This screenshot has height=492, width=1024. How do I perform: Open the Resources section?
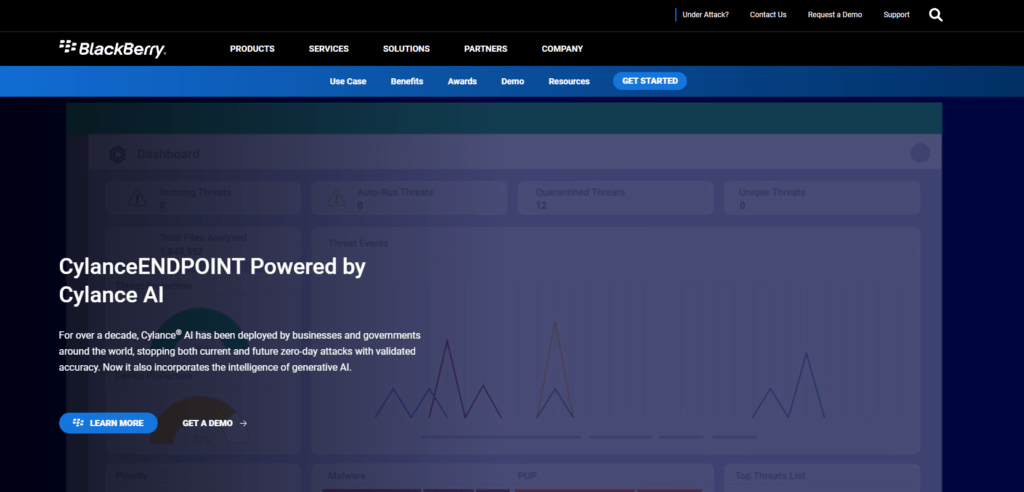point(569,81)
